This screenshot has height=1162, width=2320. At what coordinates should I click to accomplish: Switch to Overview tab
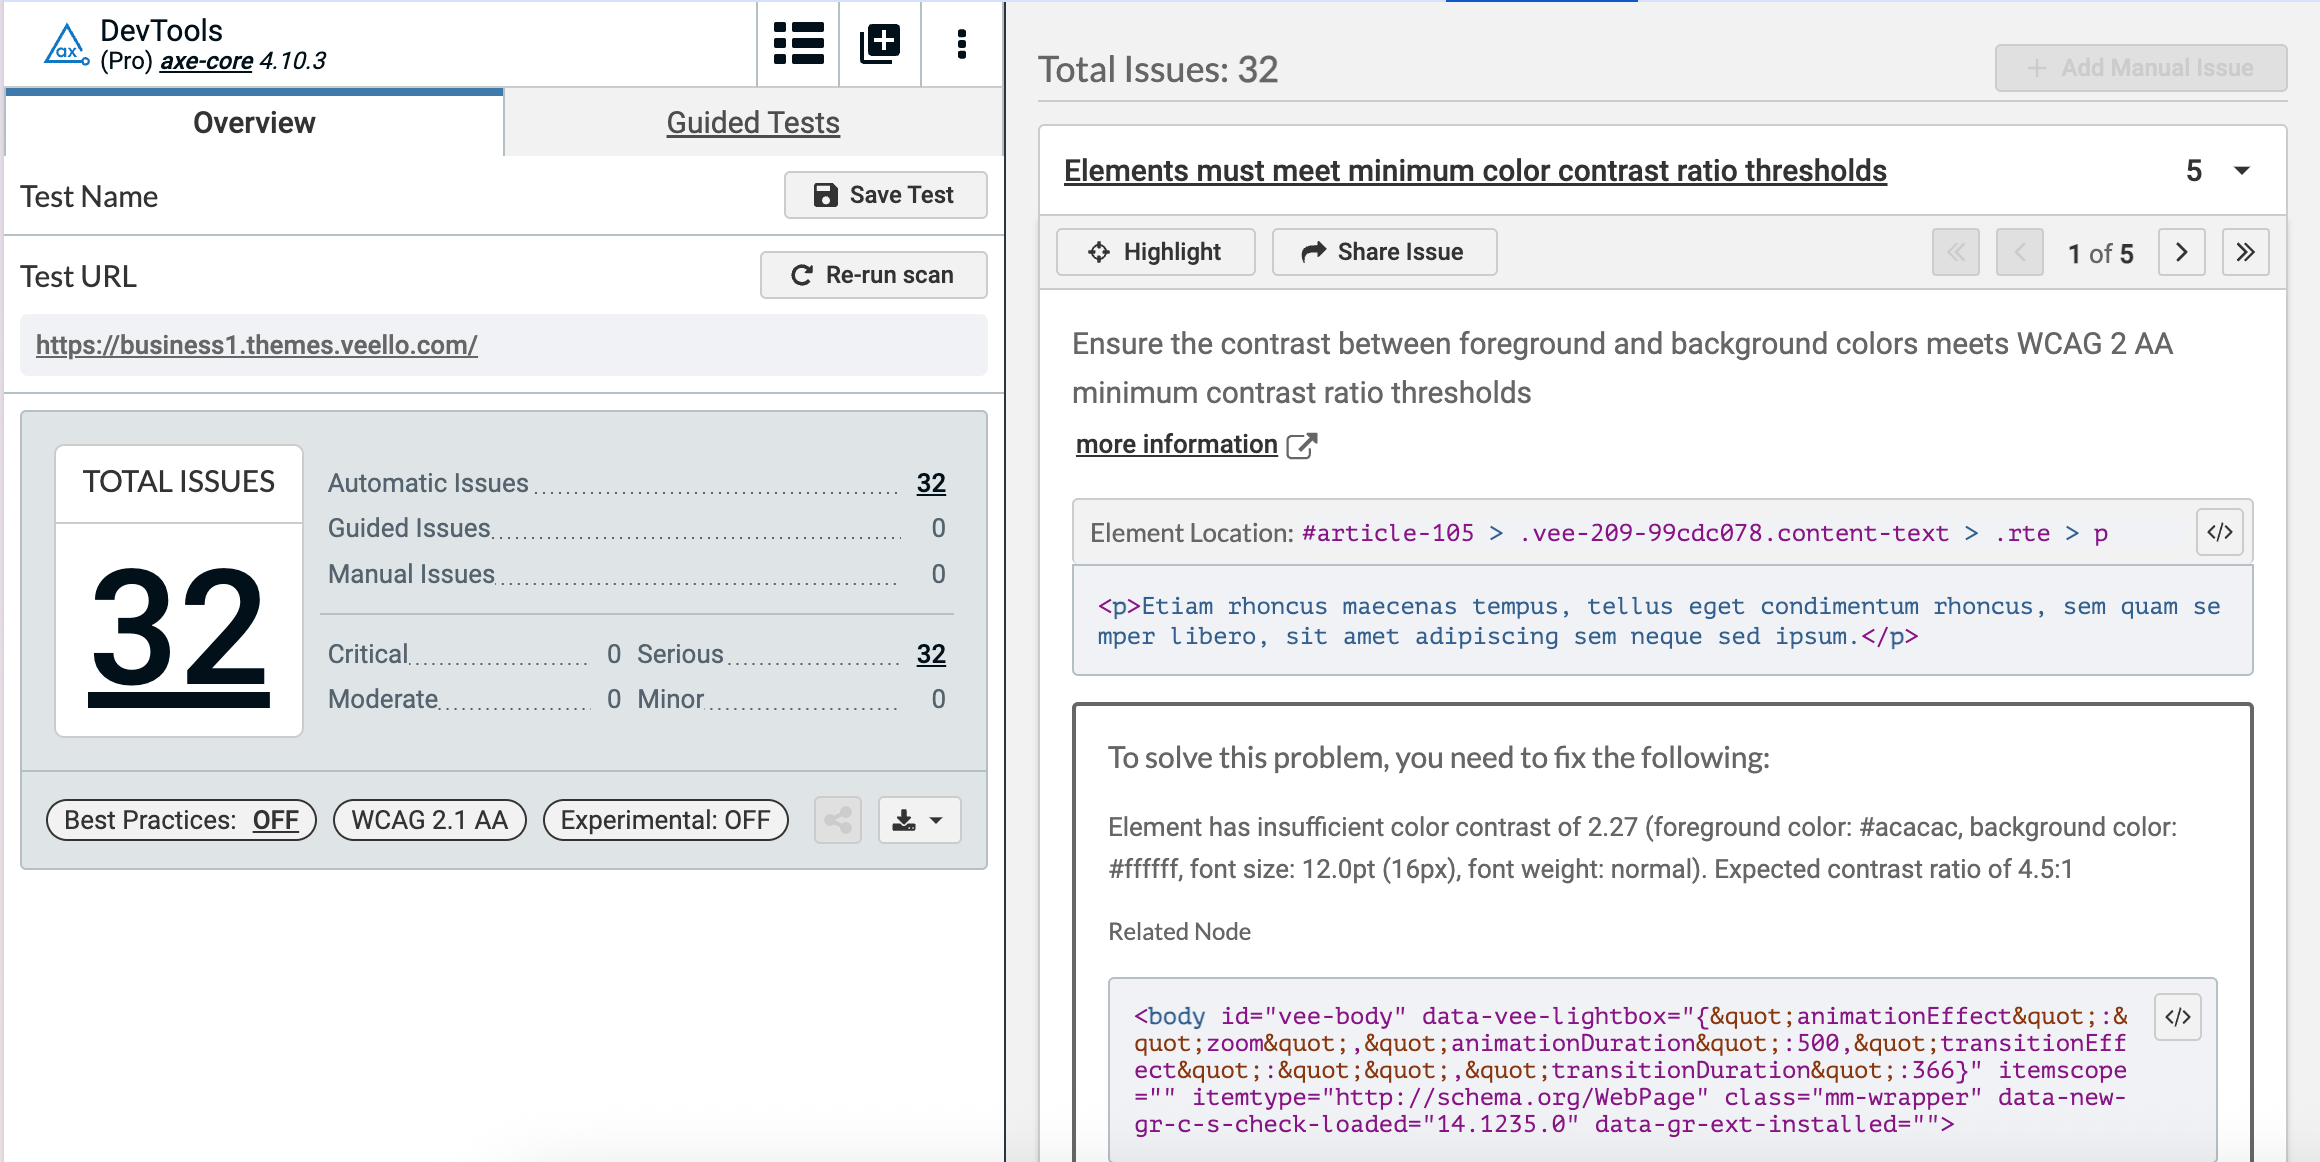click(254, 122)
